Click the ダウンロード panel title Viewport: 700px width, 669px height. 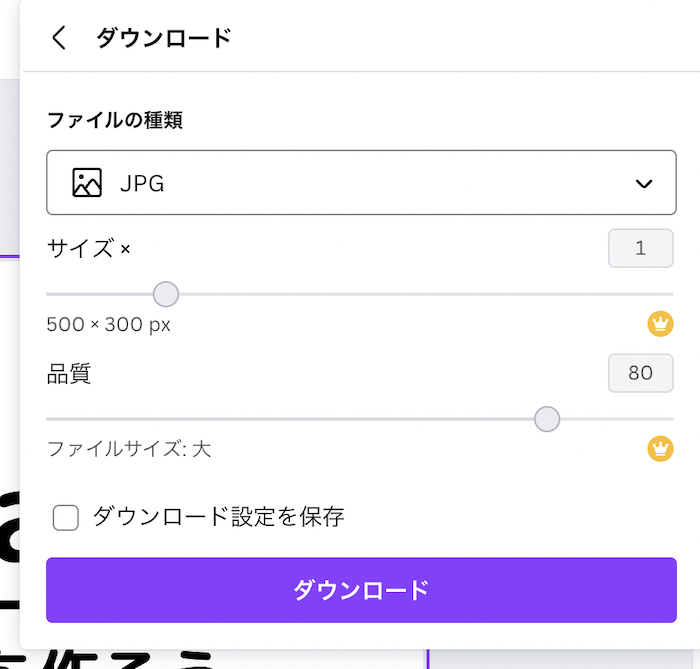point(164,38)
